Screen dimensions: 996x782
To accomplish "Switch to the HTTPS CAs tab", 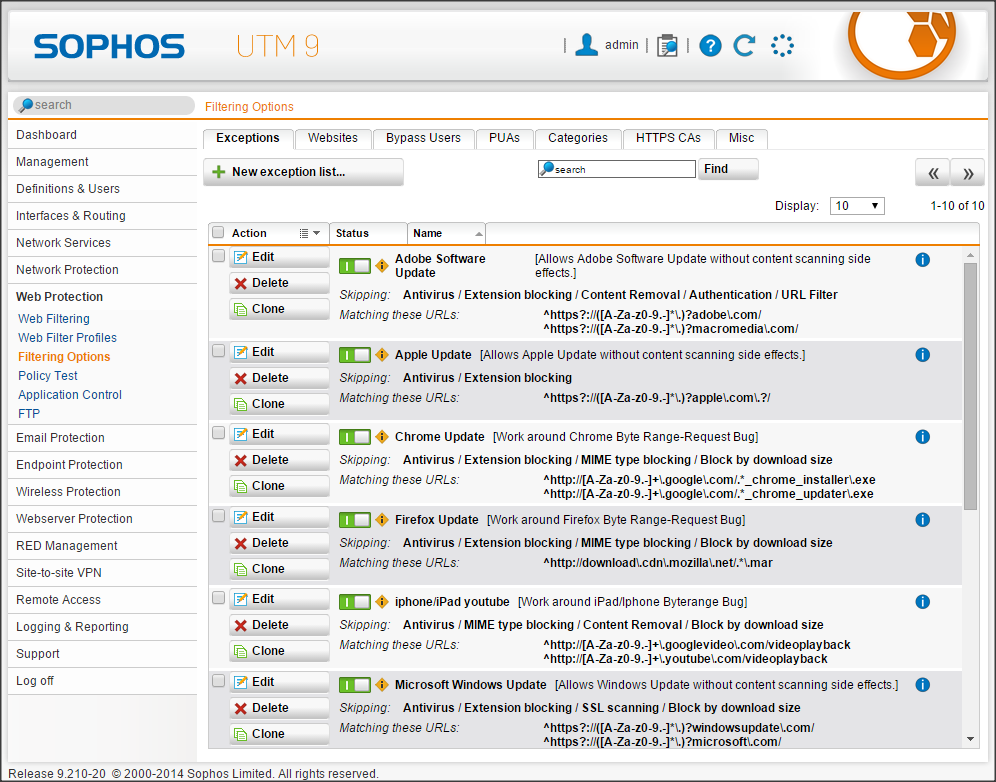I will click(x=668, y=138).
